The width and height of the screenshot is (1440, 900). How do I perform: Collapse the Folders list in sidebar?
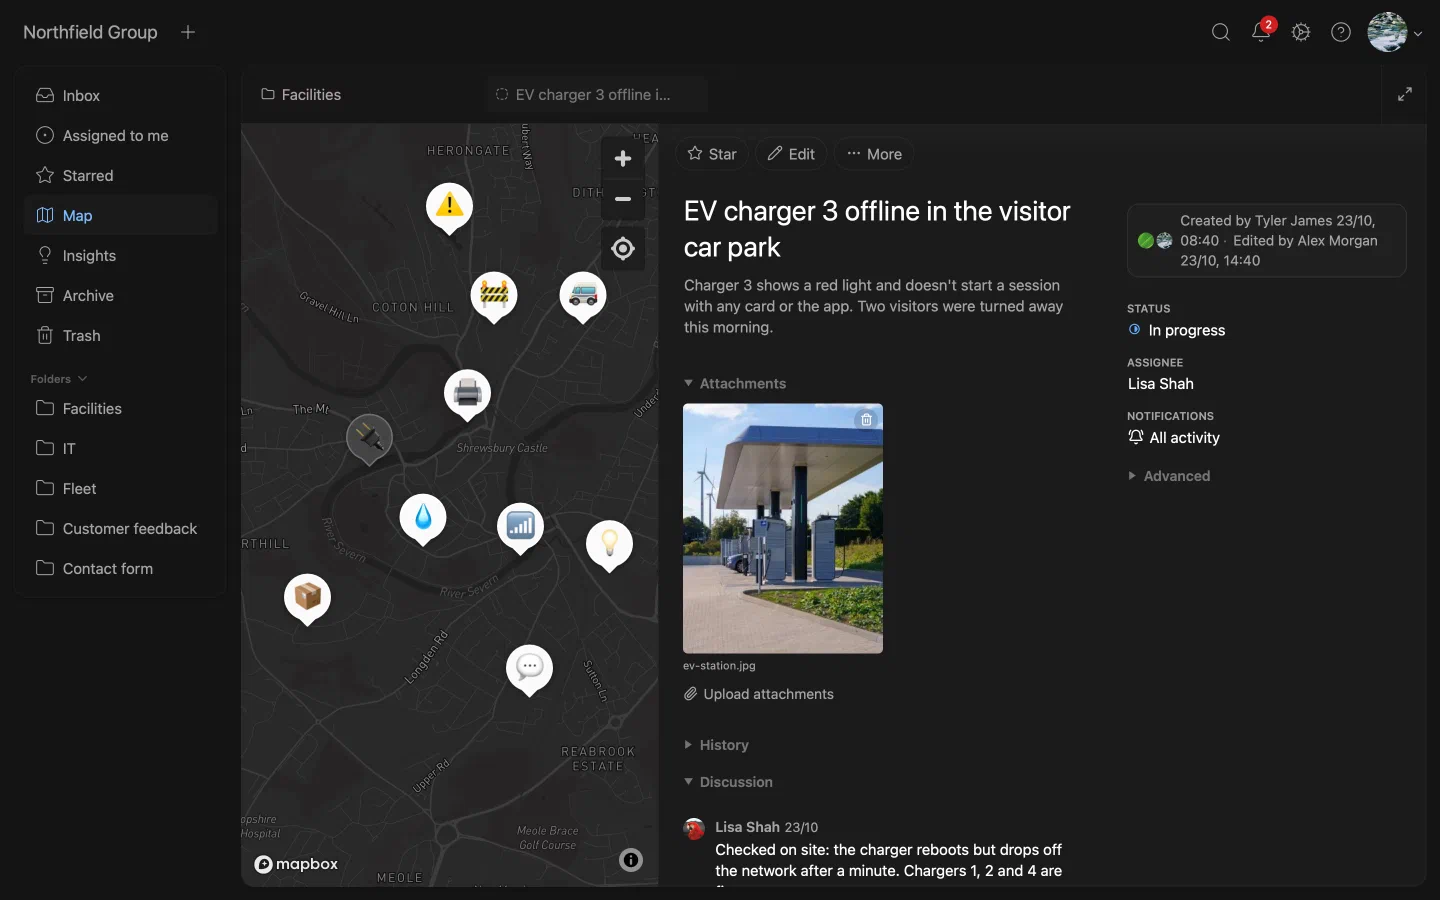point(59,379)
